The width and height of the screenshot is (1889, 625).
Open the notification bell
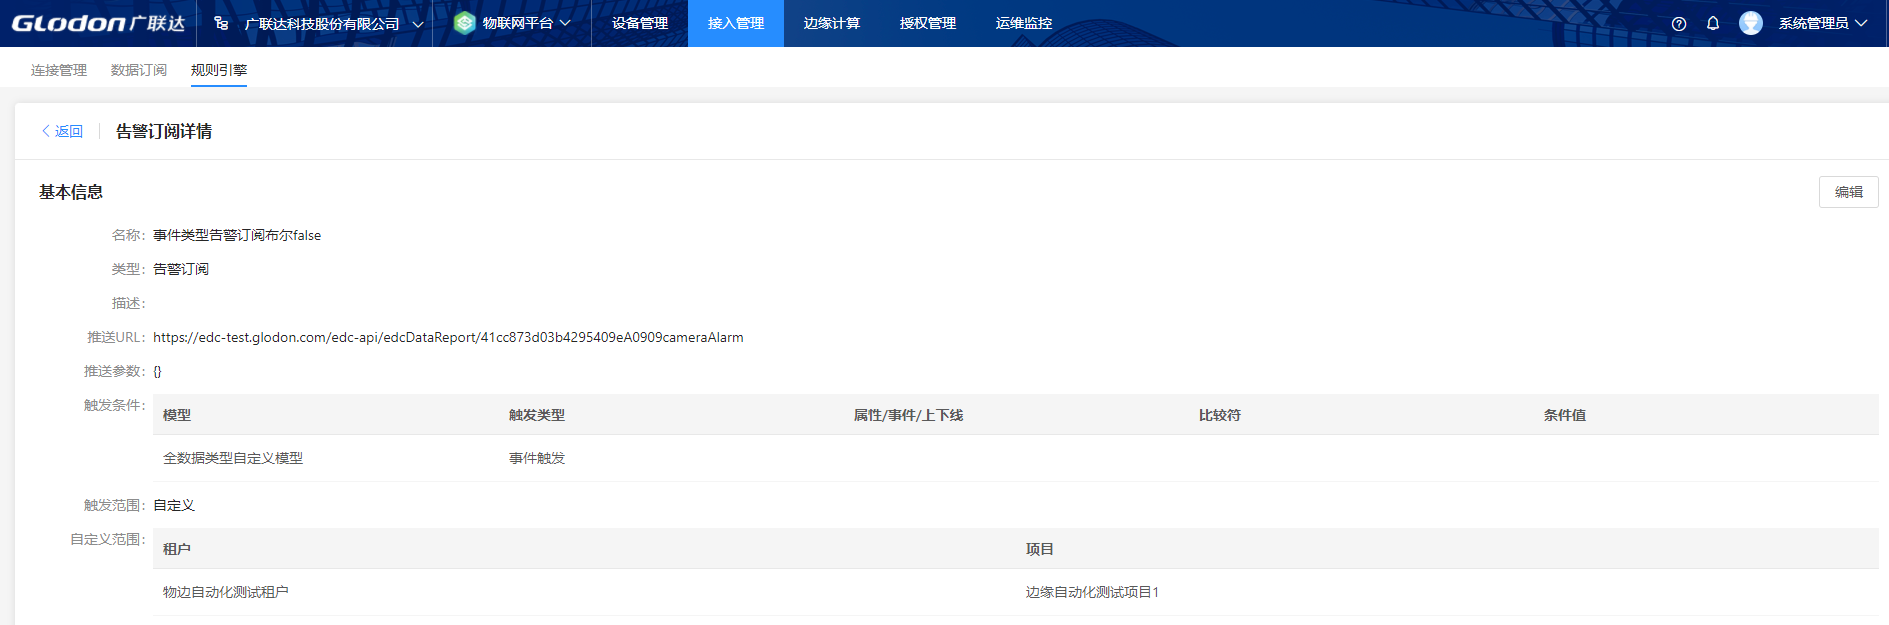coord(1713,23)
